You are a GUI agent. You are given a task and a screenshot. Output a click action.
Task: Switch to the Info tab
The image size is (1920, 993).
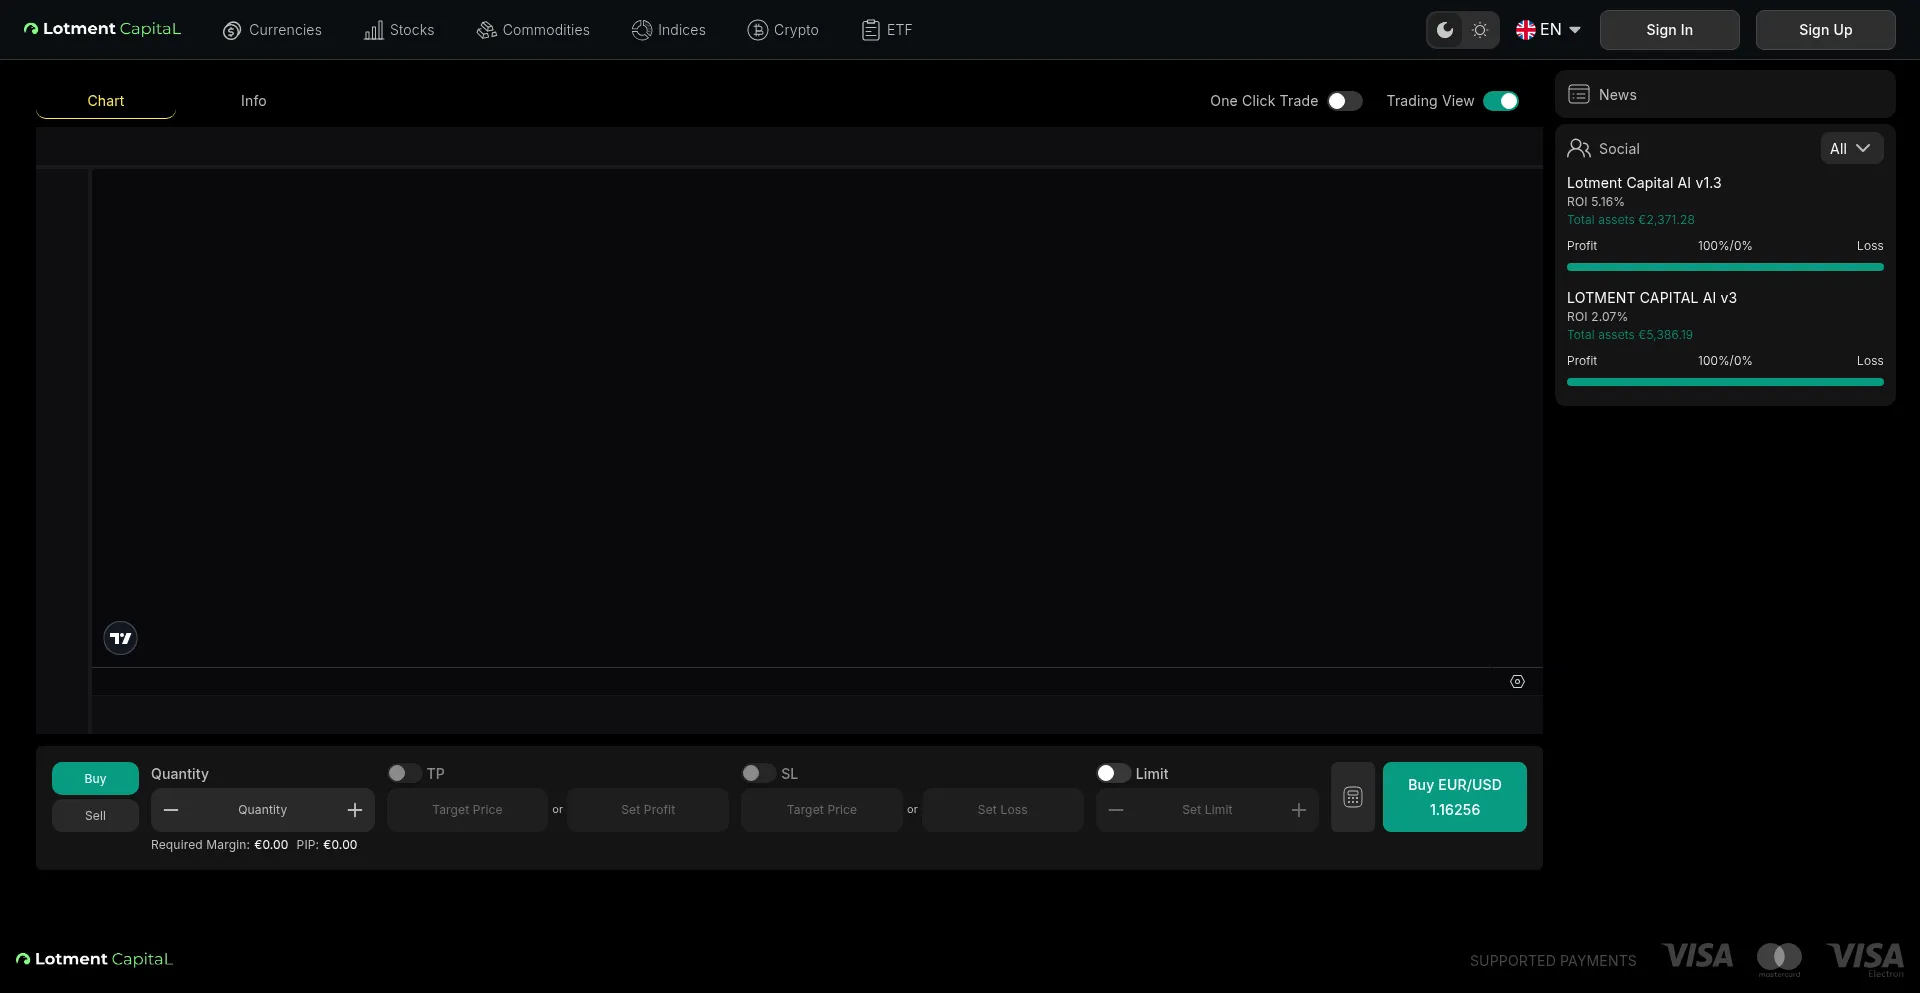[253, 101]
